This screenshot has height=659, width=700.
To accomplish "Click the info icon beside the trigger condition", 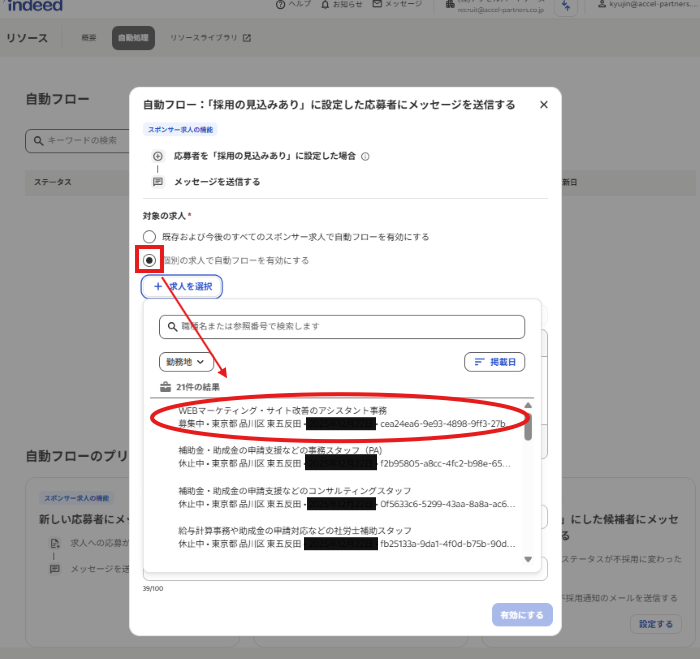I will click(x=365, y=157).
